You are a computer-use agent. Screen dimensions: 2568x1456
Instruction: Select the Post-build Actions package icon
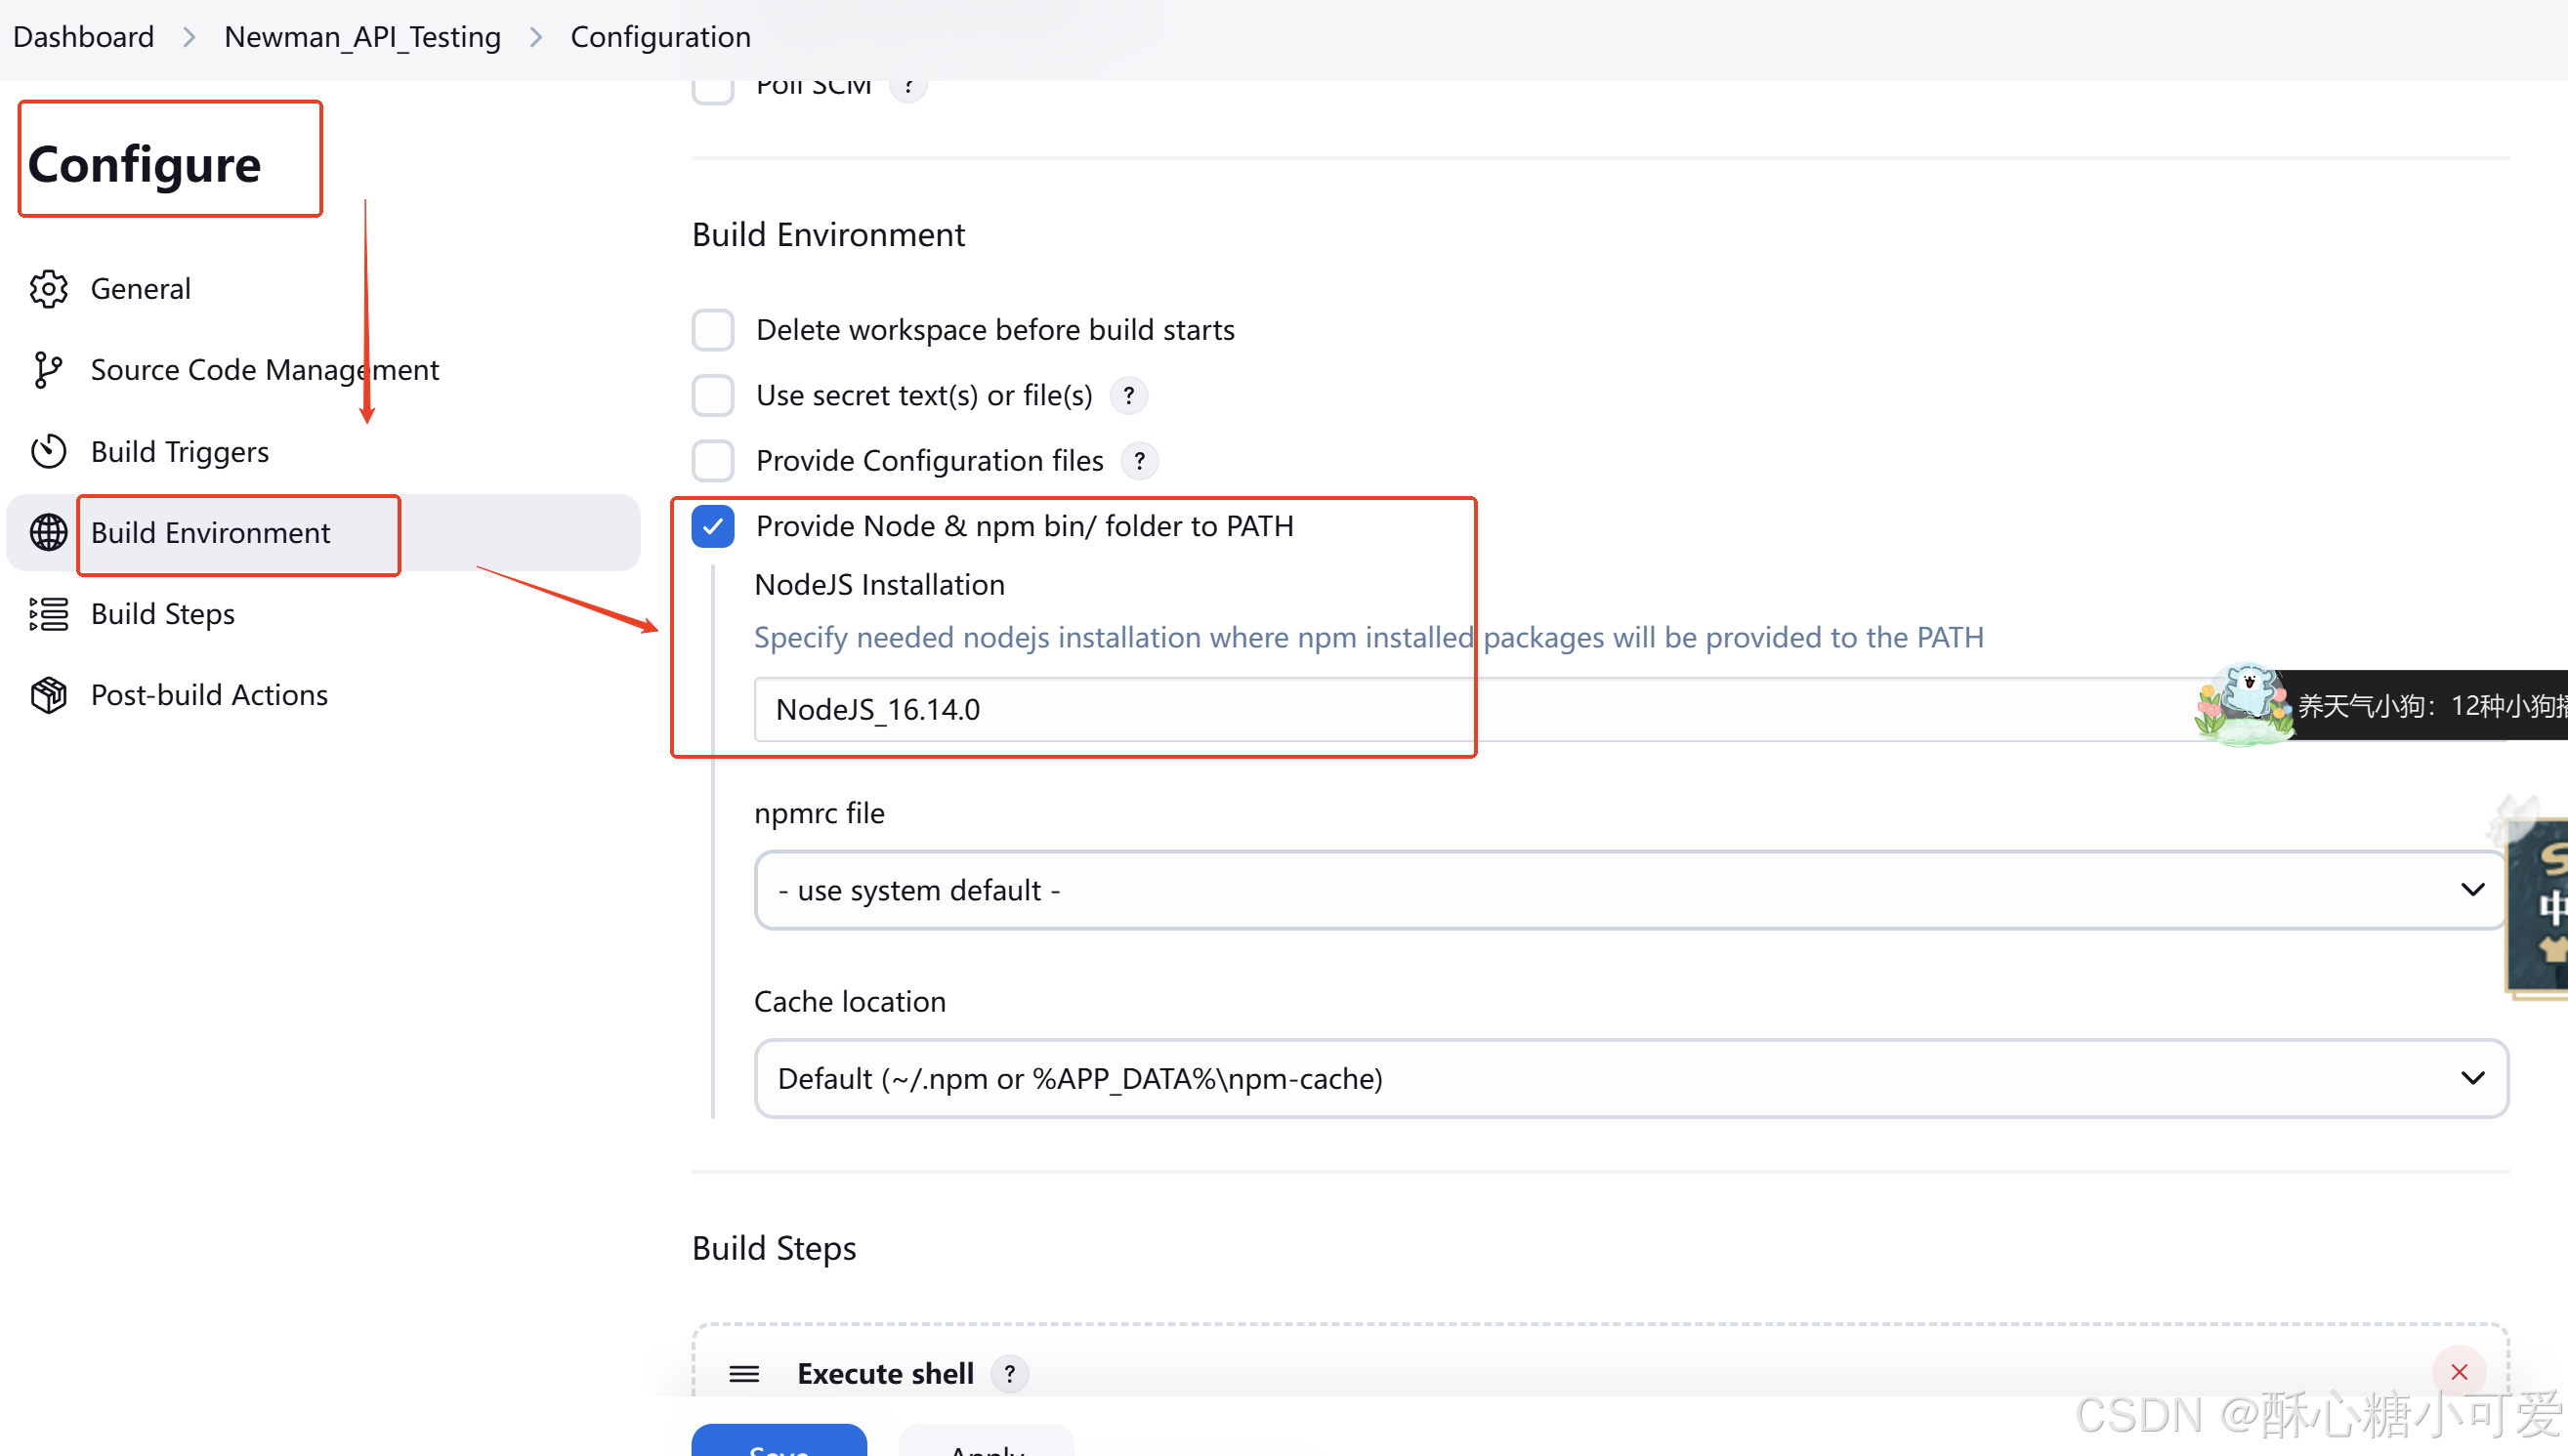click(48, 695)
